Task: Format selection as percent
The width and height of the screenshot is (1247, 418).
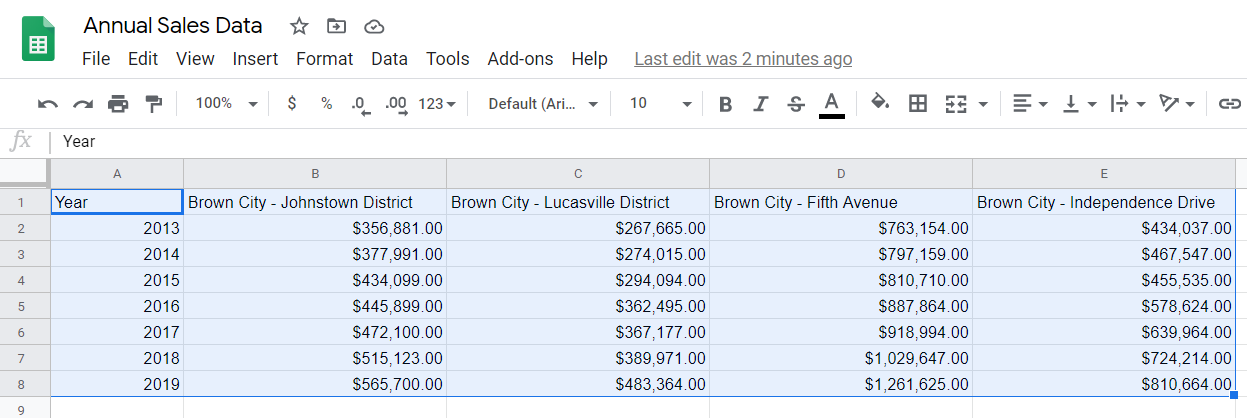Action: pyautogui.click(x=326, y=104)
